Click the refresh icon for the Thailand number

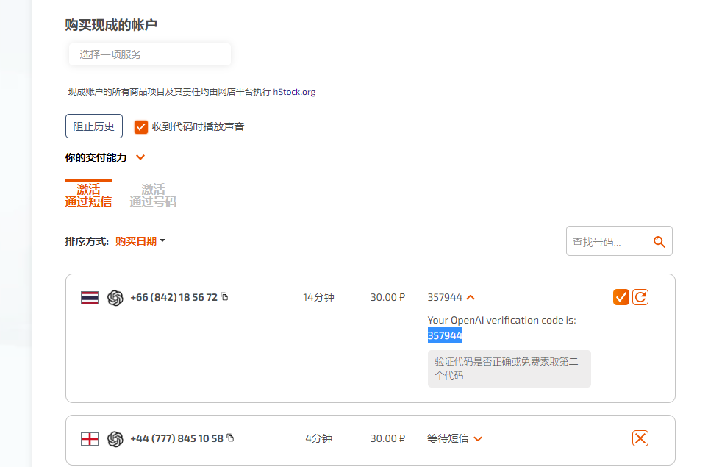click(641, 297)
